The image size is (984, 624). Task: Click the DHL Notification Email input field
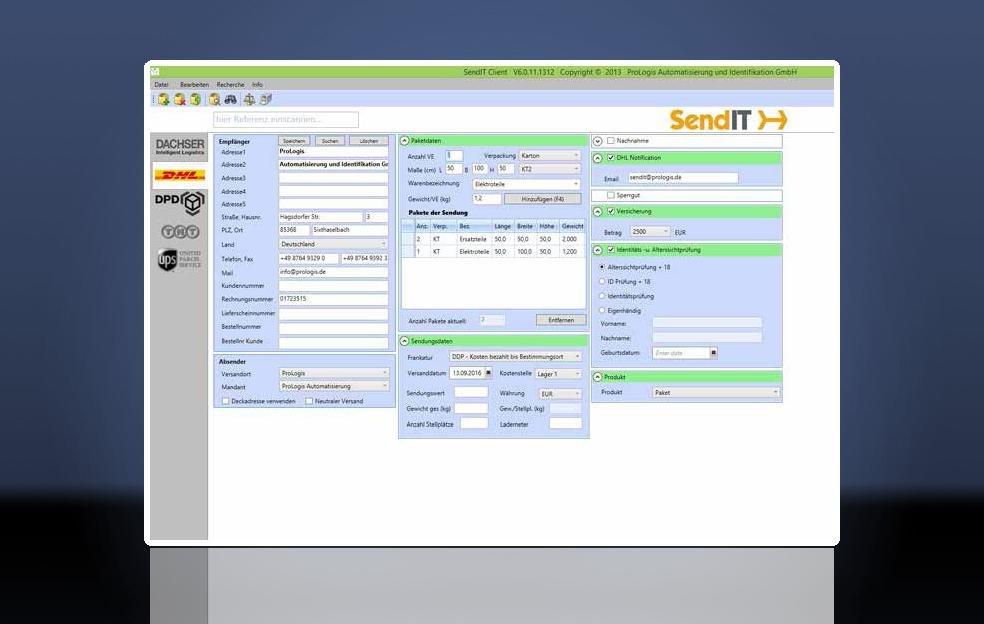tap(683, 178)
